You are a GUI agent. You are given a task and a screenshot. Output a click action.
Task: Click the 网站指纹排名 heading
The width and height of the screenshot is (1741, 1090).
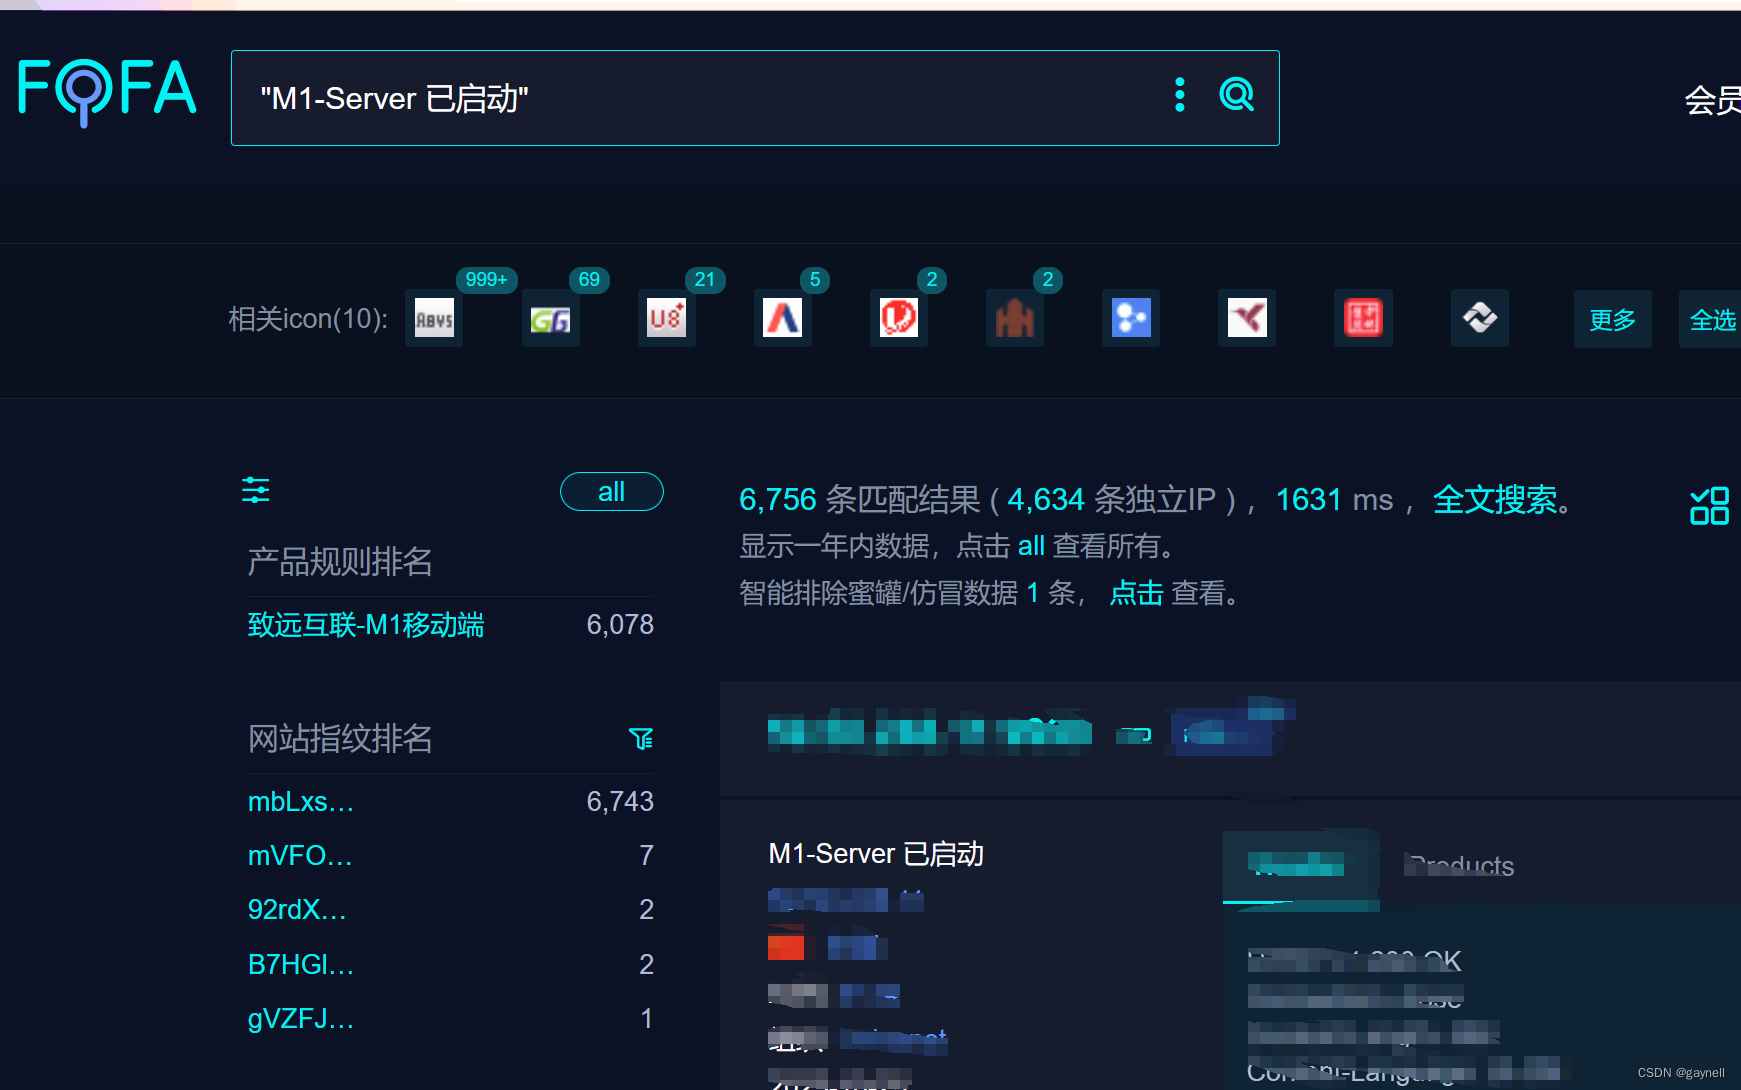[x=340, y=739]
